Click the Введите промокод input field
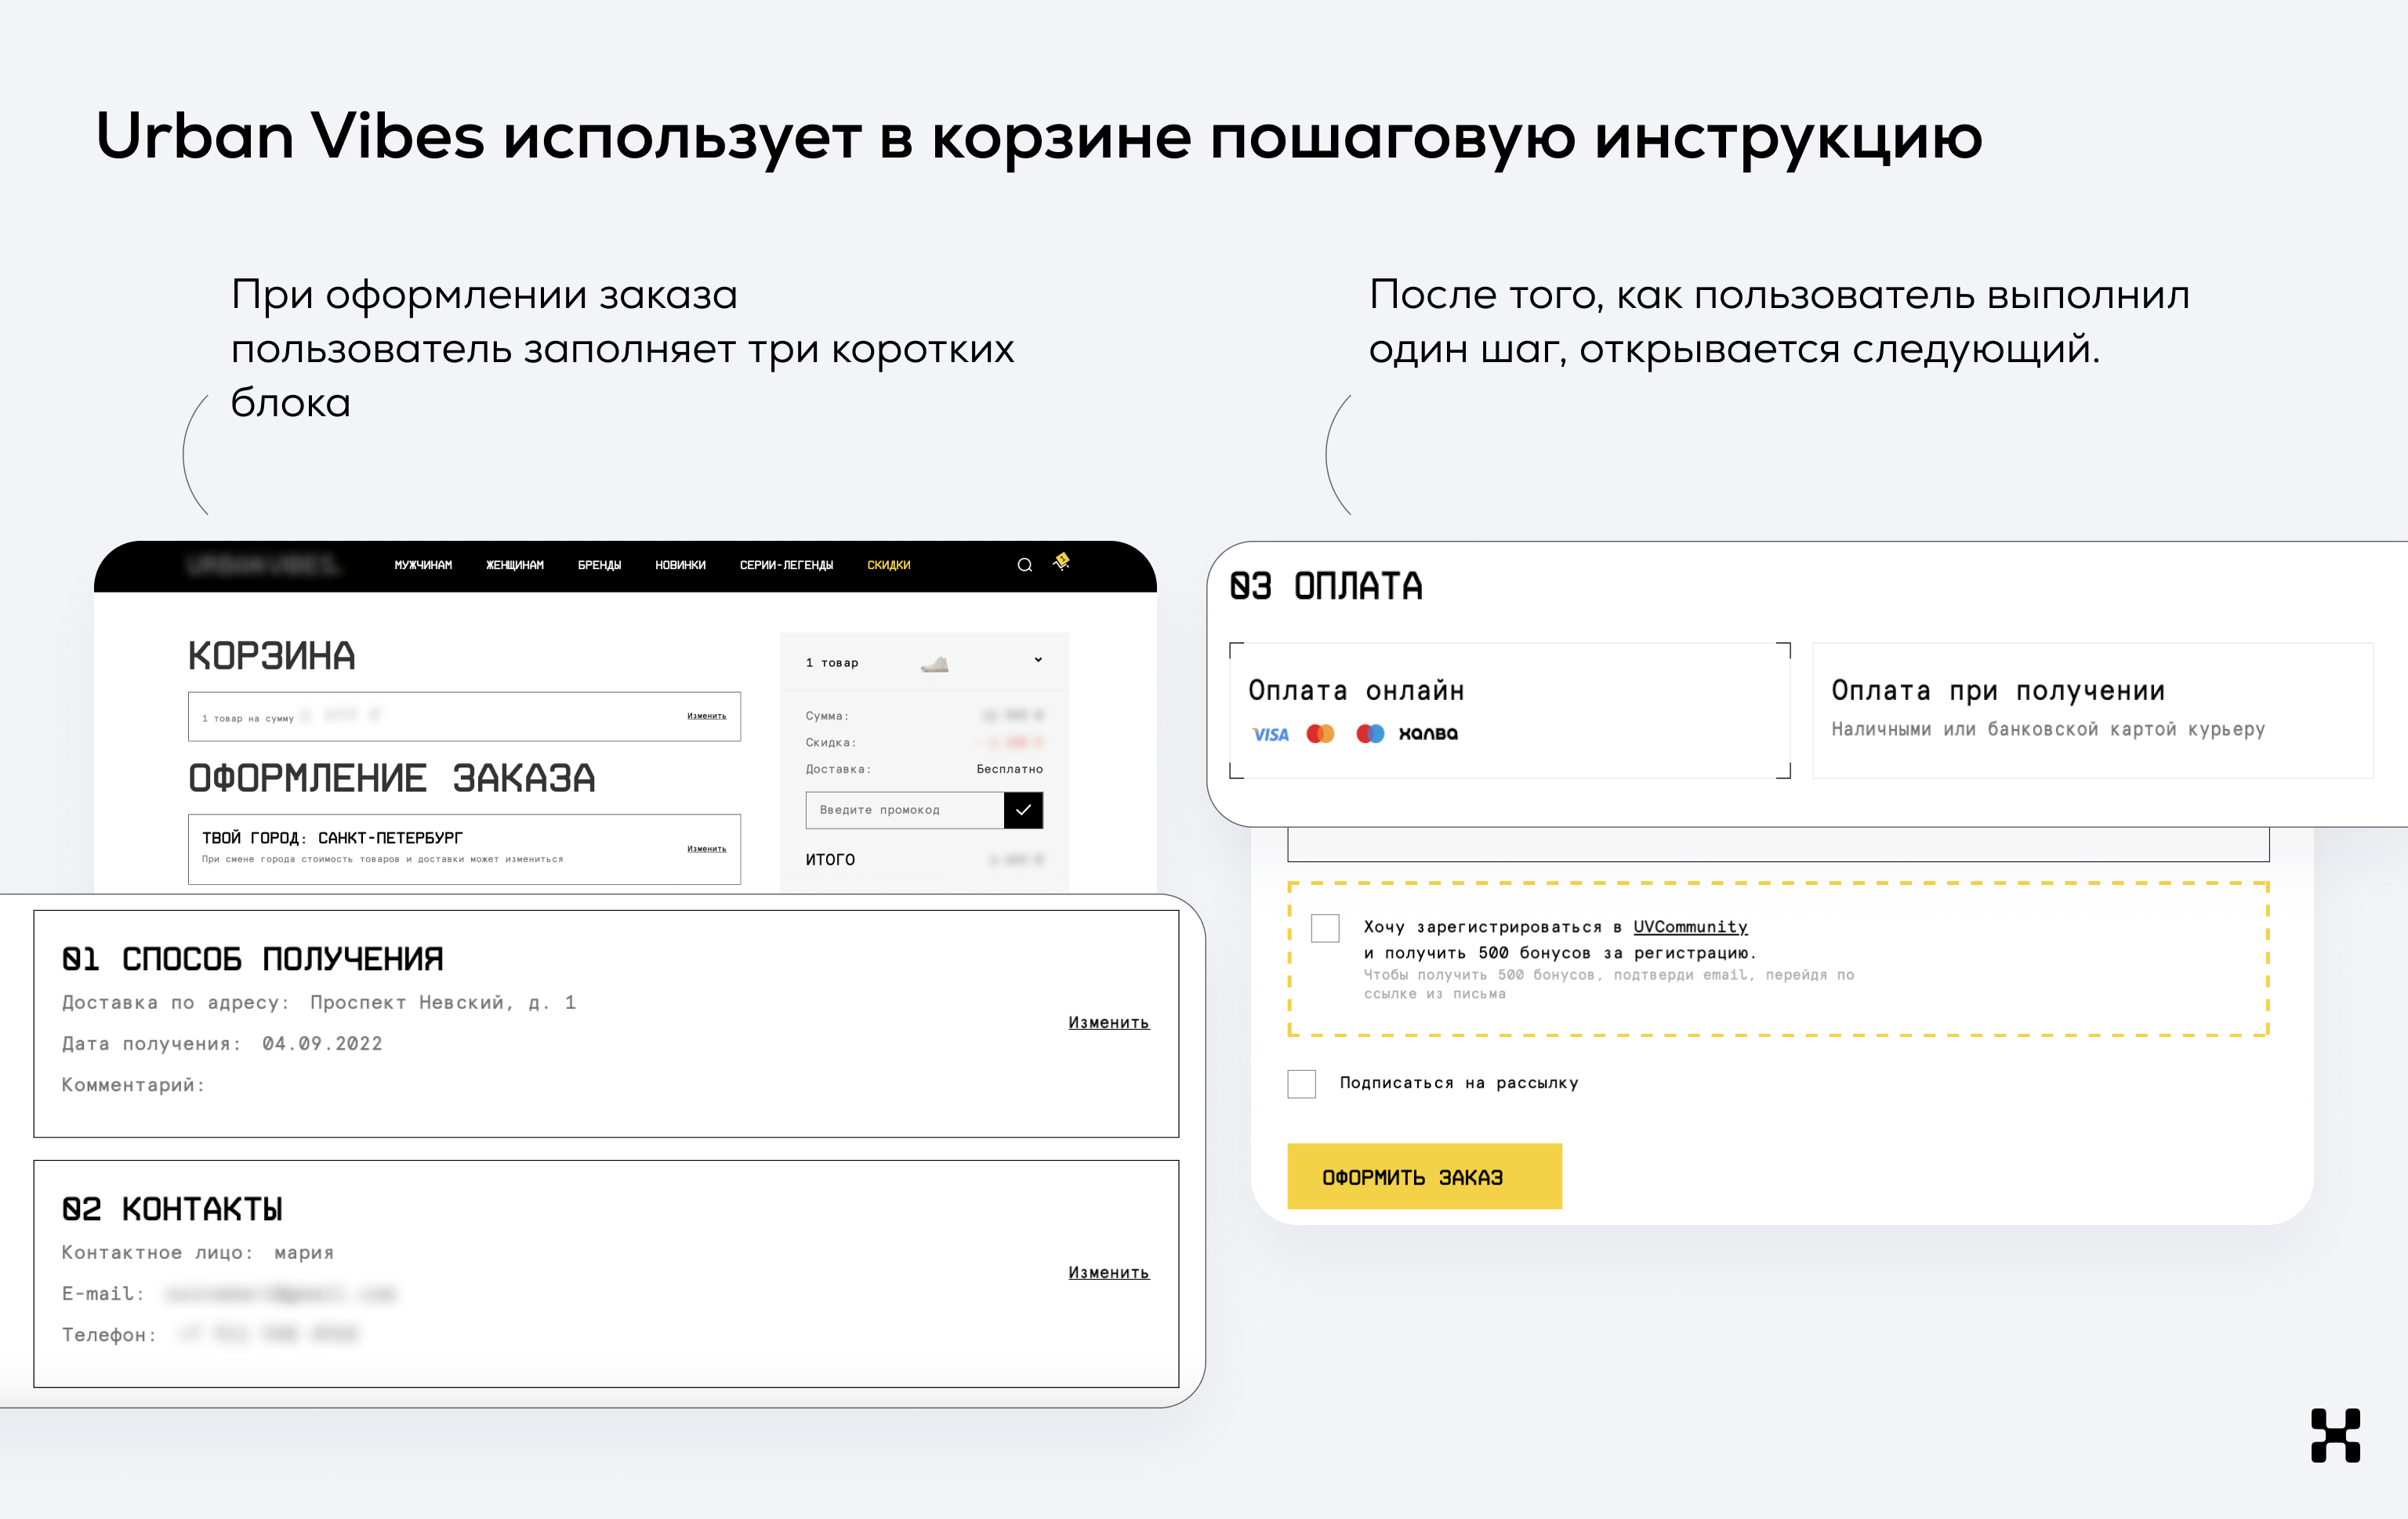This screenshot has width=2408, height=1519. 900,810
